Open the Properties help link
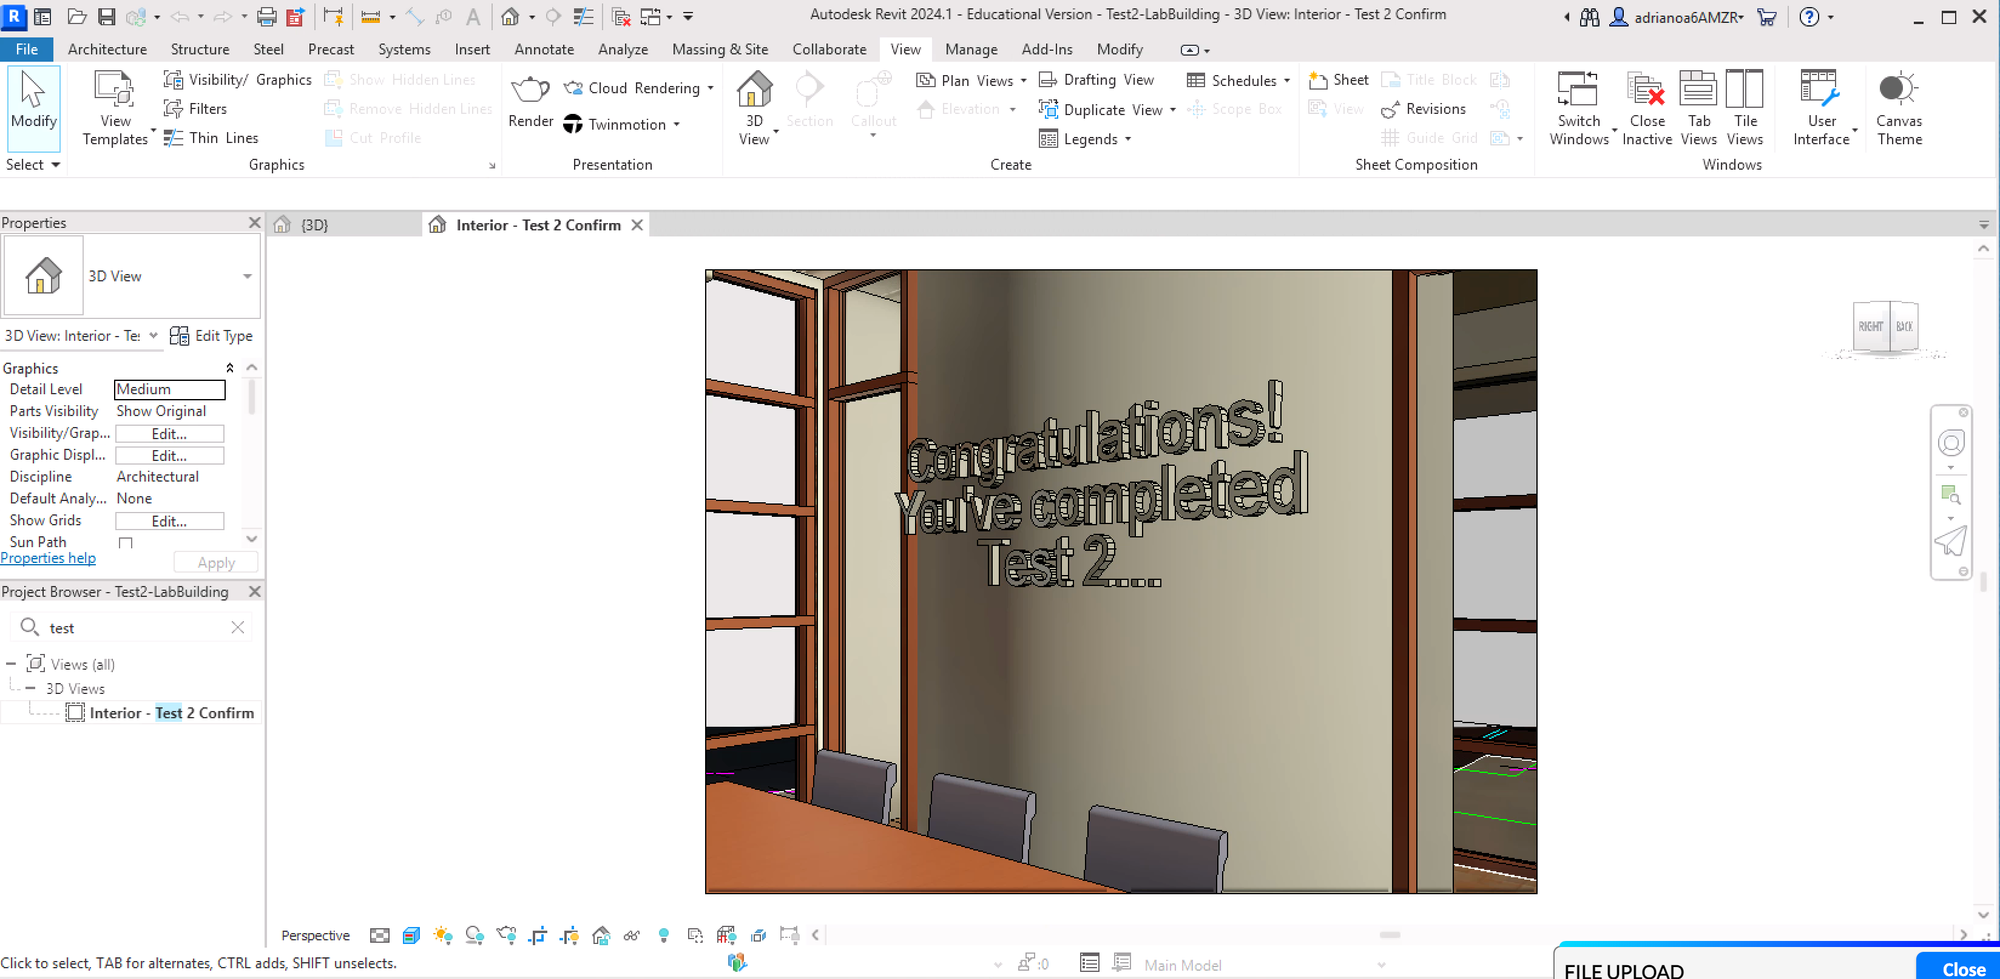Viewport: 2000px width, 979px height. pos(48,558)
